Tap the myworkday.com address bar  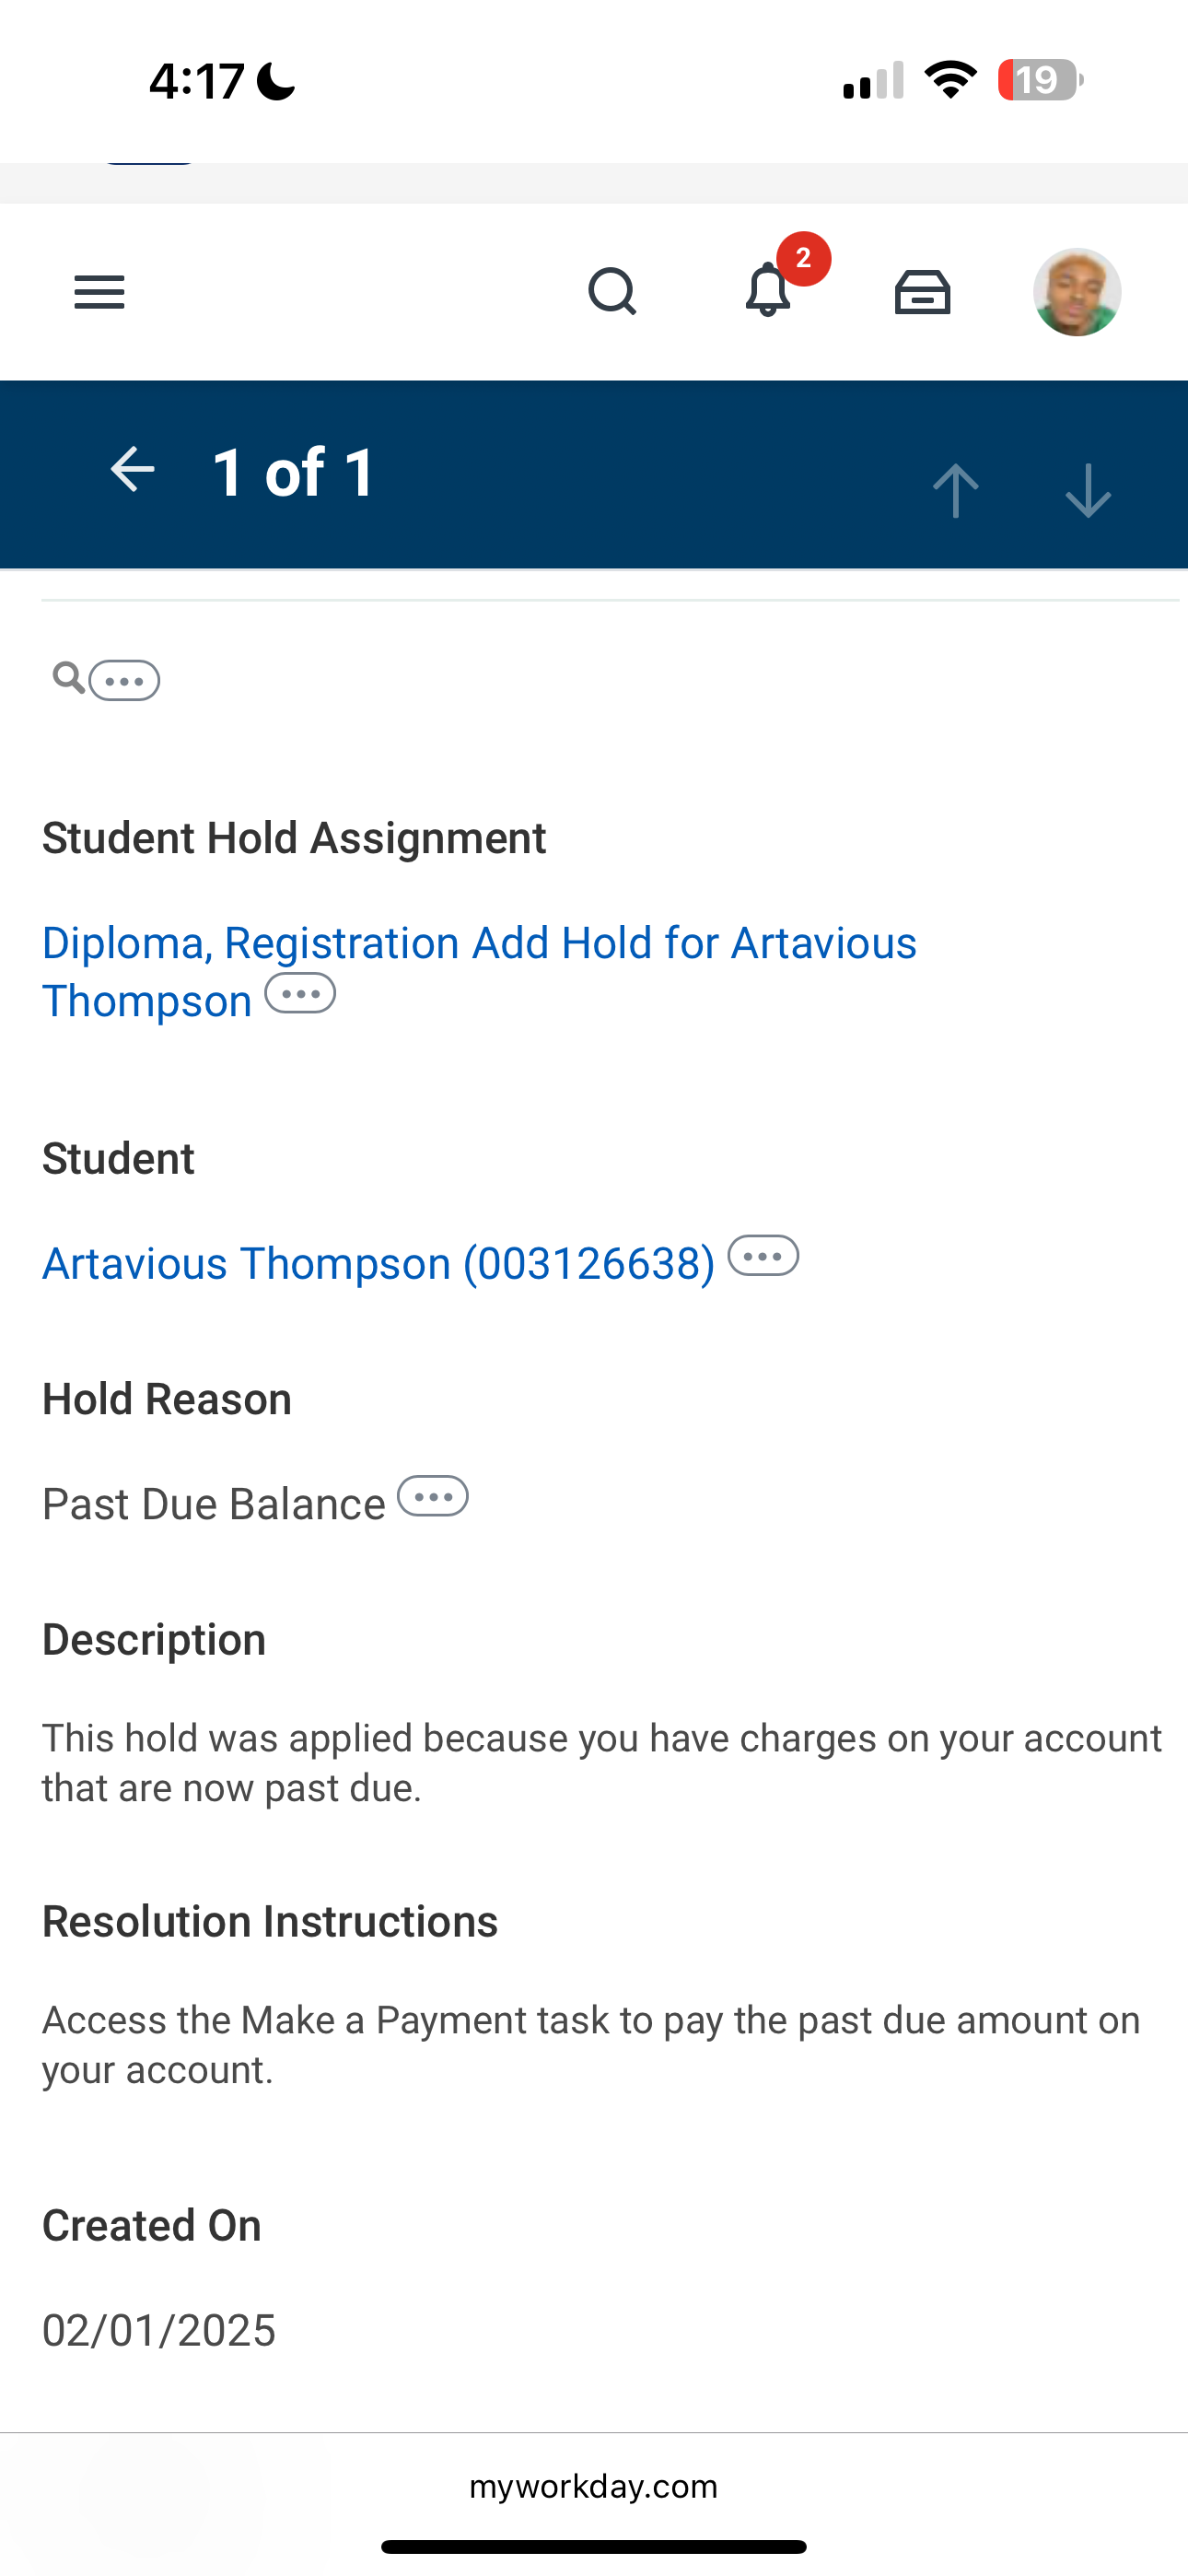click(x=594, y=2486)
